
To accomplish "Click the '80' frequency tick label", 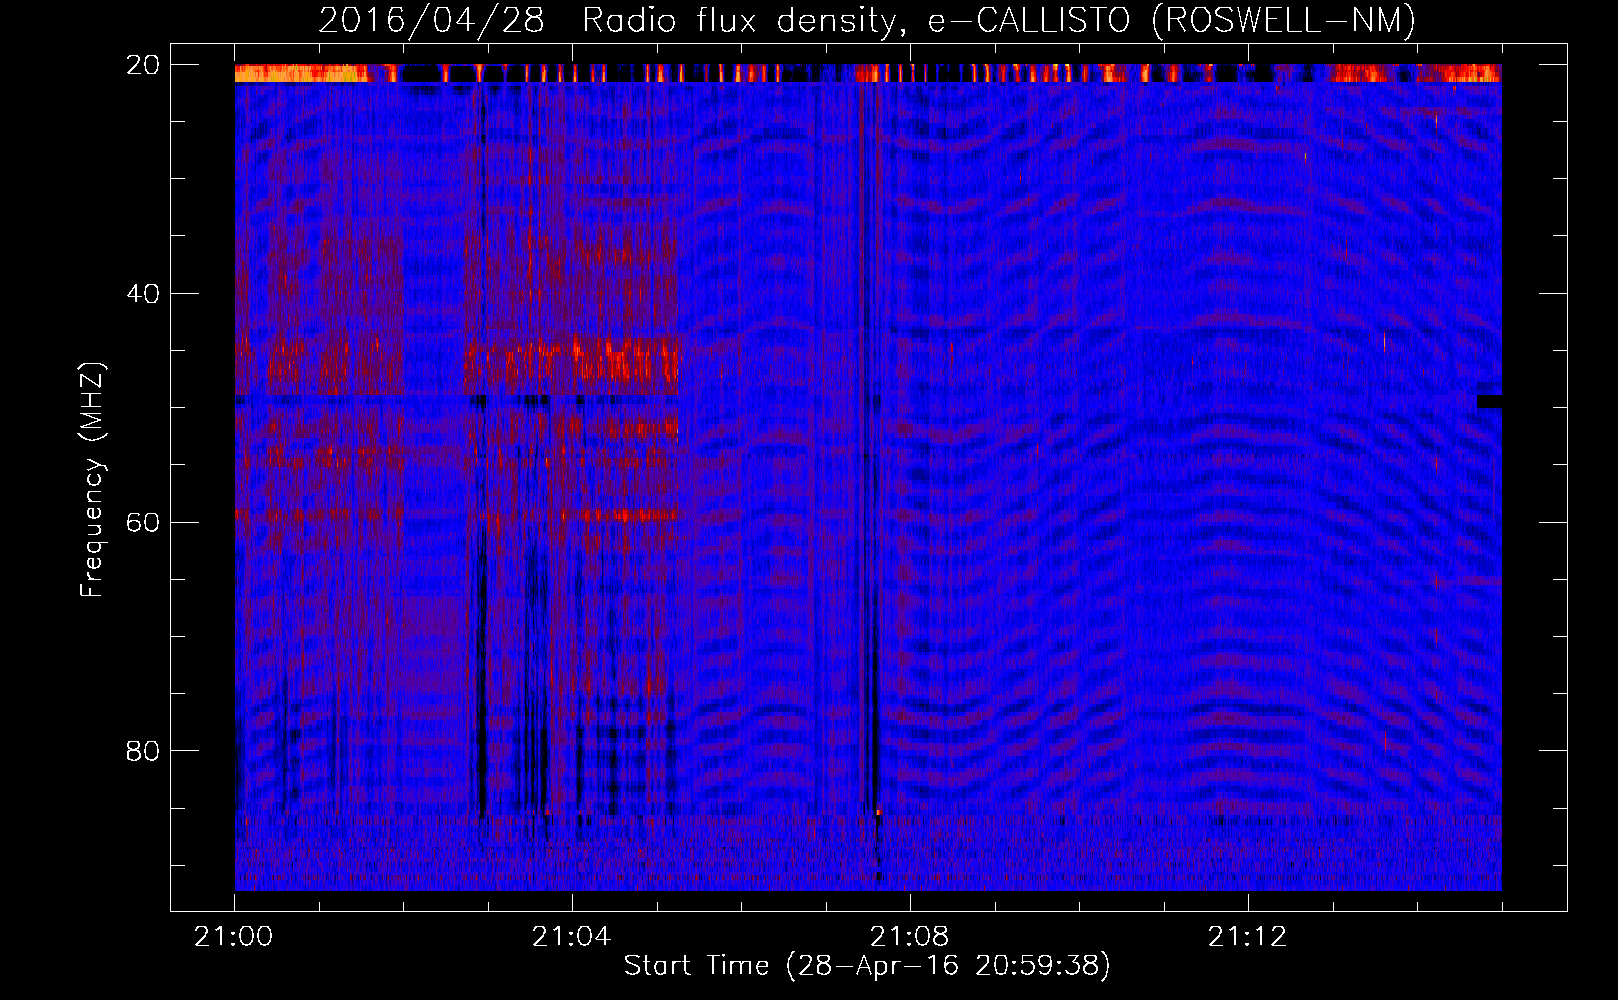I will click(x=143, y=751).
